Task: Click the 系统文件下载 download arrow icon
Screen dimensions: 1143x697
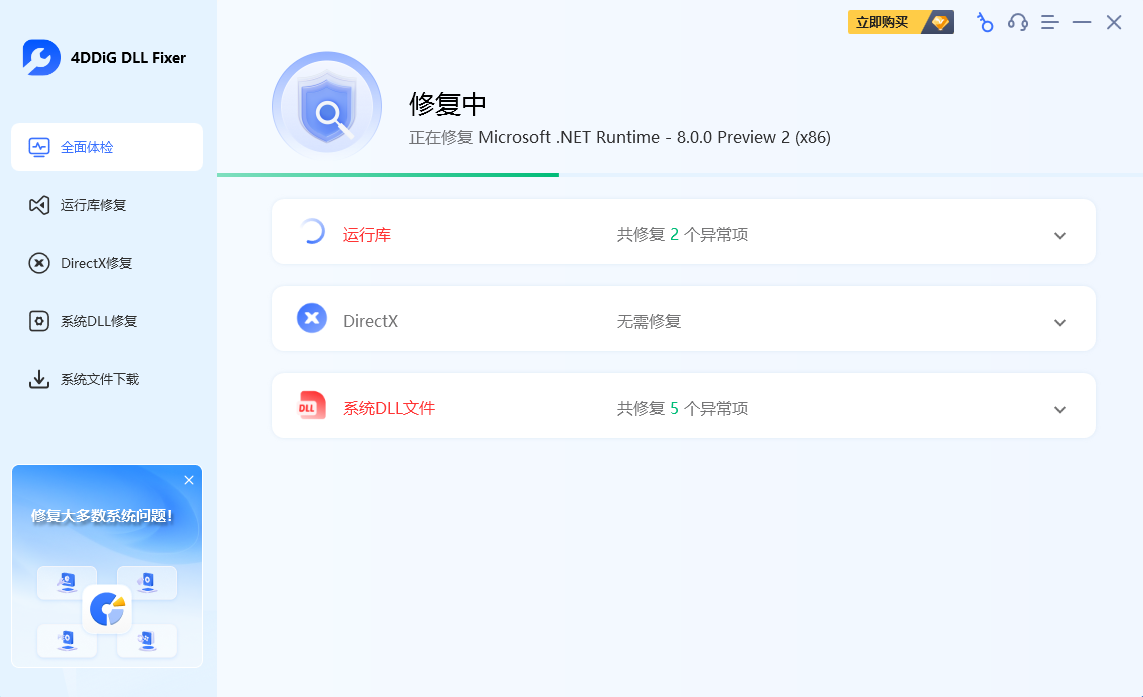Action: 39,379
